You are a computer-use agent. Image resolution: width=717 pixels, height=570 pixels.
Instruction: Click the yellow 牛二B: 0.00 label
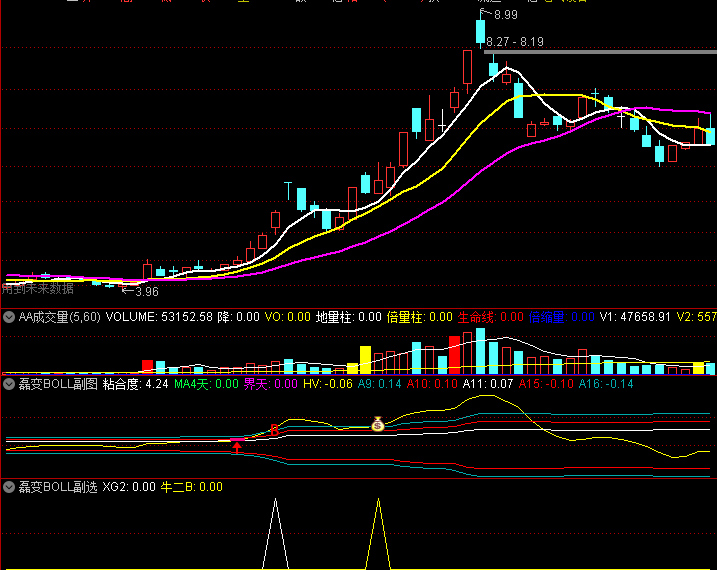tap(192, 487)
